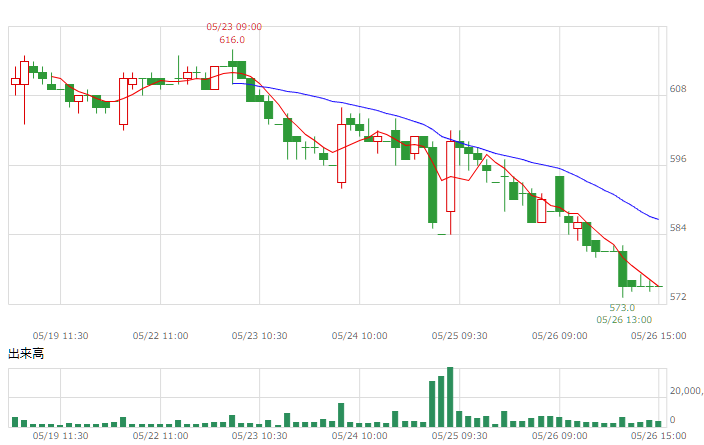This screenshot has height=445, width=704.
Task: Click price chart's 05/26 15:00 time label
Action: tap(659, 336)
